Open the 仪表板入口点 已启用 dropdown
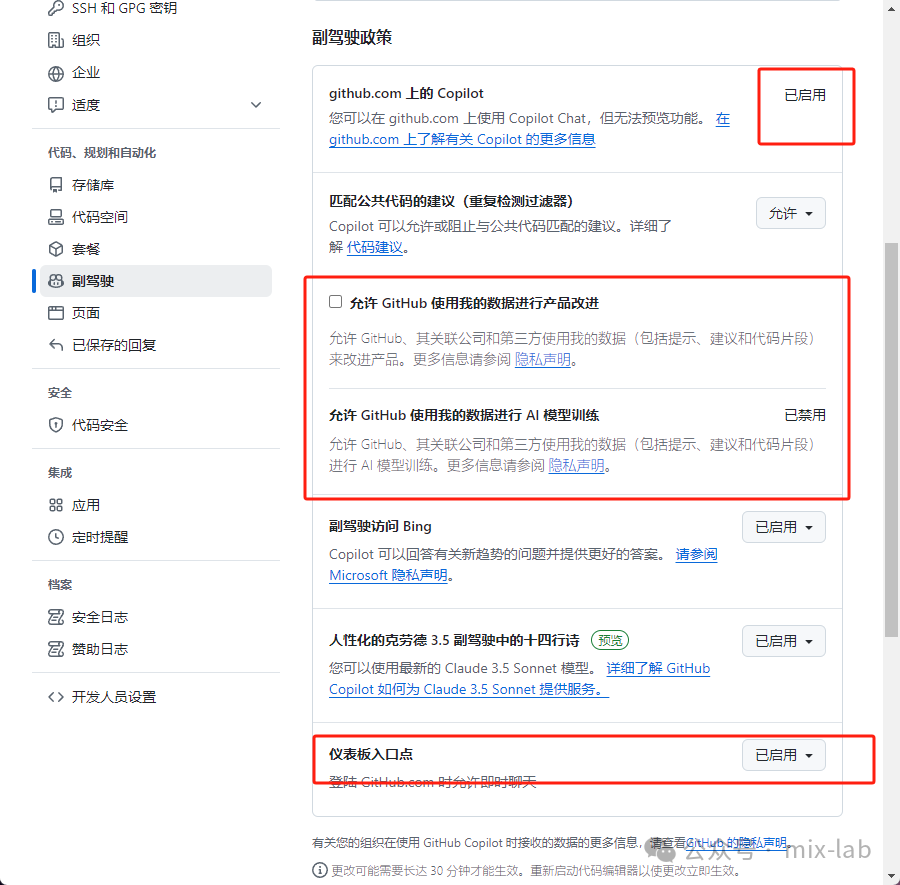The width and height of the screenshot is (900, 885). point(783,755)
